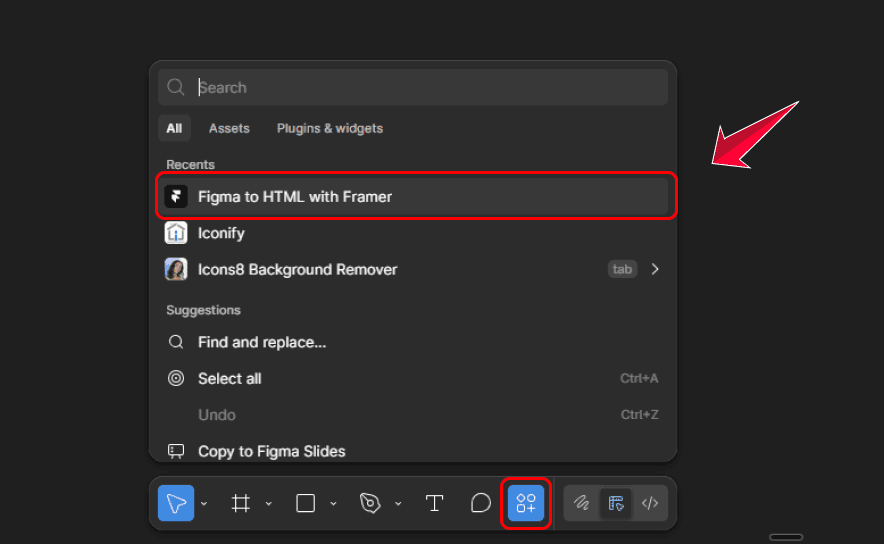Click the Copy to Figma Slides icon
The height and width of the screenshot is (544, 884).
176,451
